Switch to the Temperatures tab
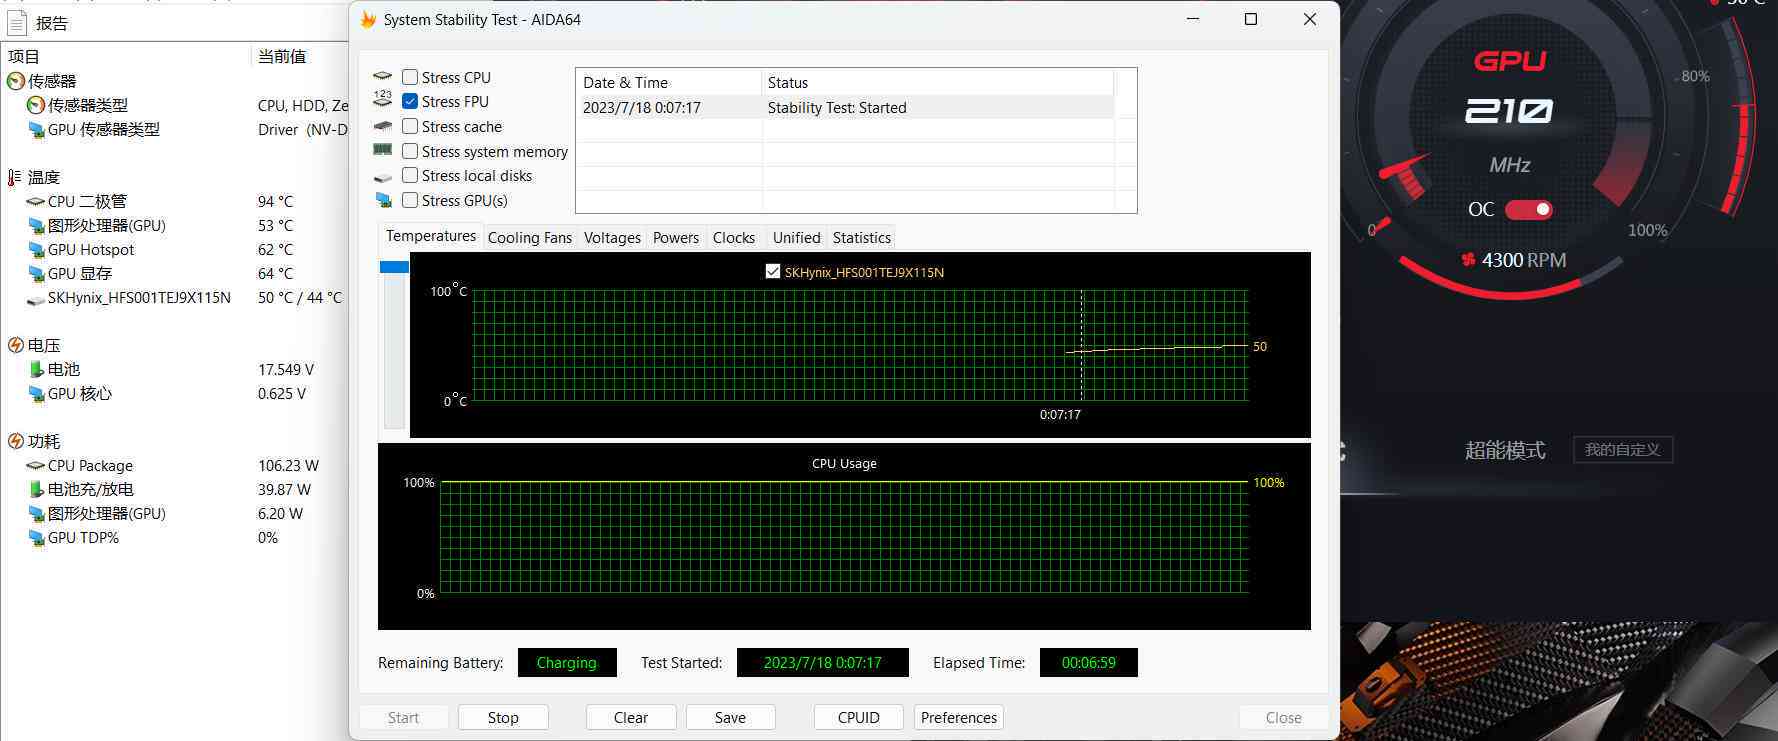Viewport: 1778px width, 741px height. [431, 236]
